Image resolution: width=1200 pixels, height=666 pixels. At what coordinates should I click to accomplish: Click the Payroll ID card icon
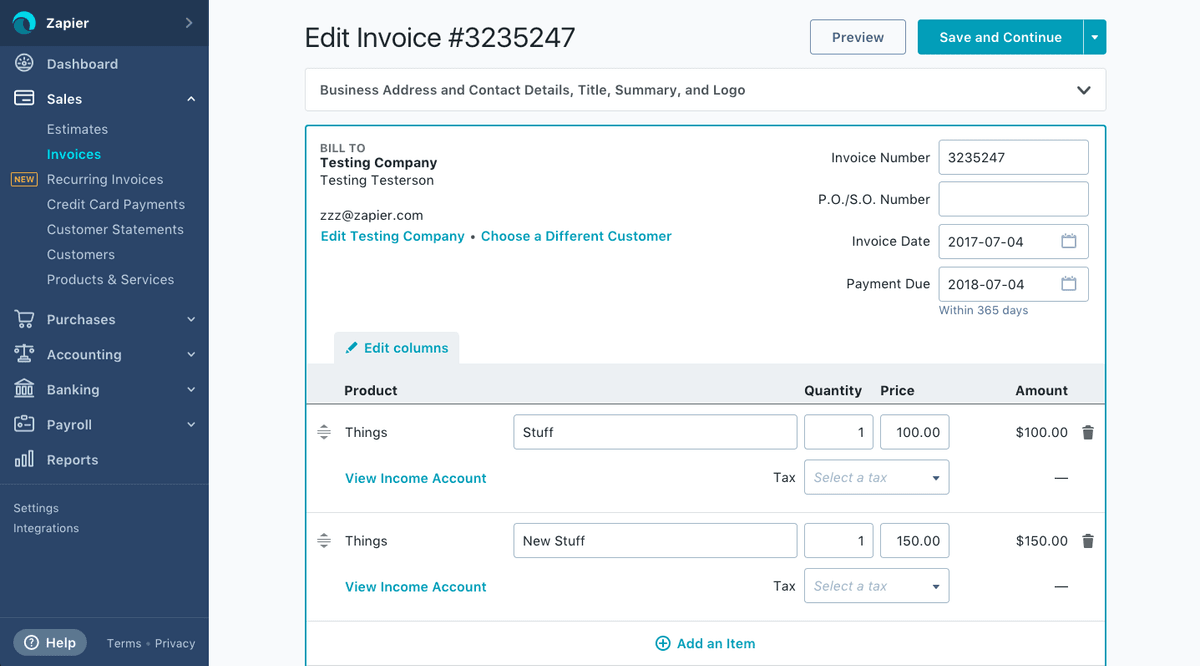(24, 424)
